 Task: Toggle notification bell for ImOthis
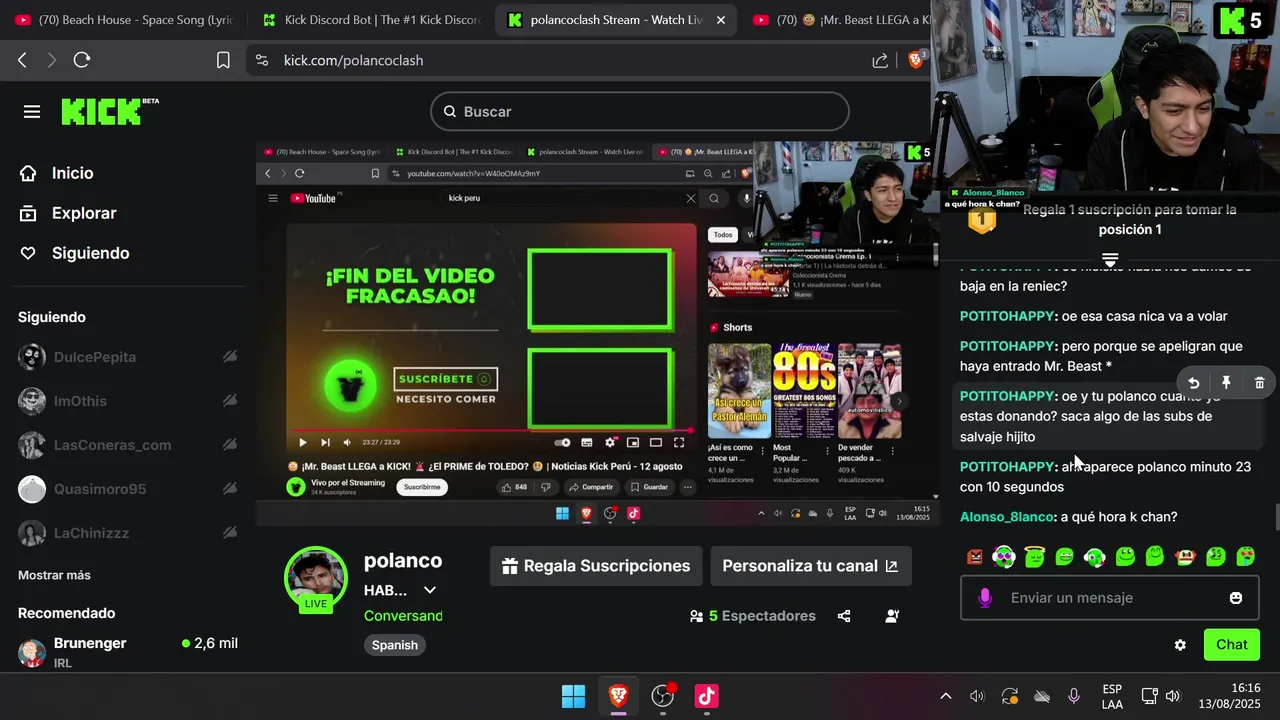click(230, 401)
